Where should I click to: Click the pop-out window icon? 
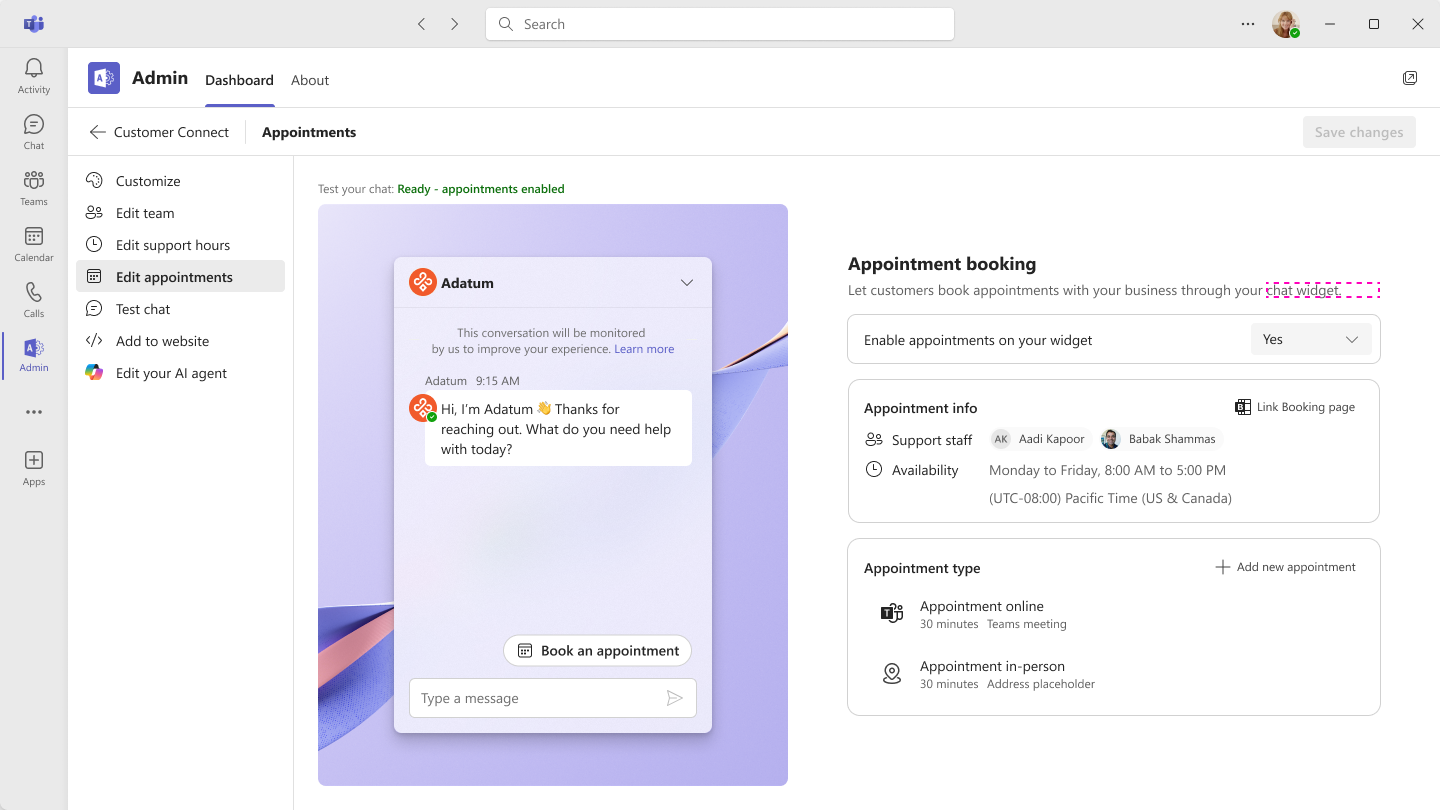point(1410,78)
